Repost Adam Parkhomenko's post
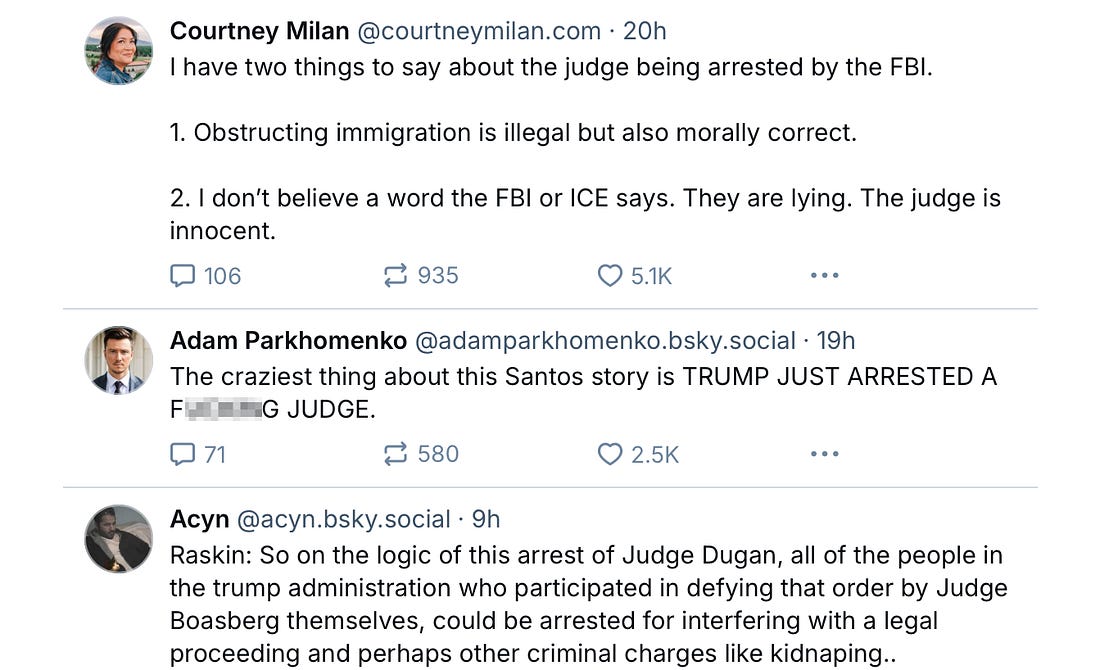The image size is (1100, 670). pyautogui.click(x=396, y=454)
